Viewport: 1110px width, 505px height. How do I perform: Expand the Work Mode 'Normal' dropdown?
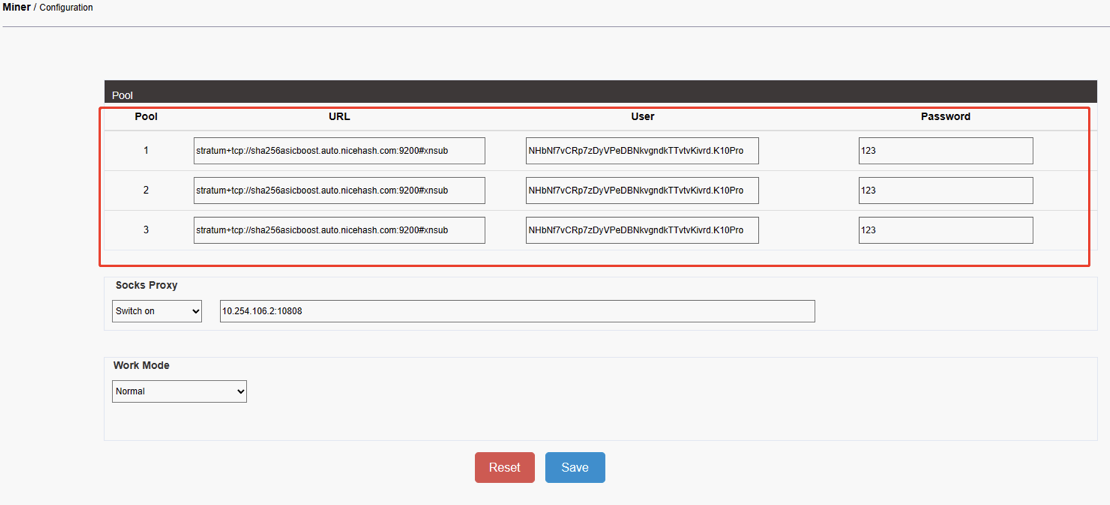[179, 391]
